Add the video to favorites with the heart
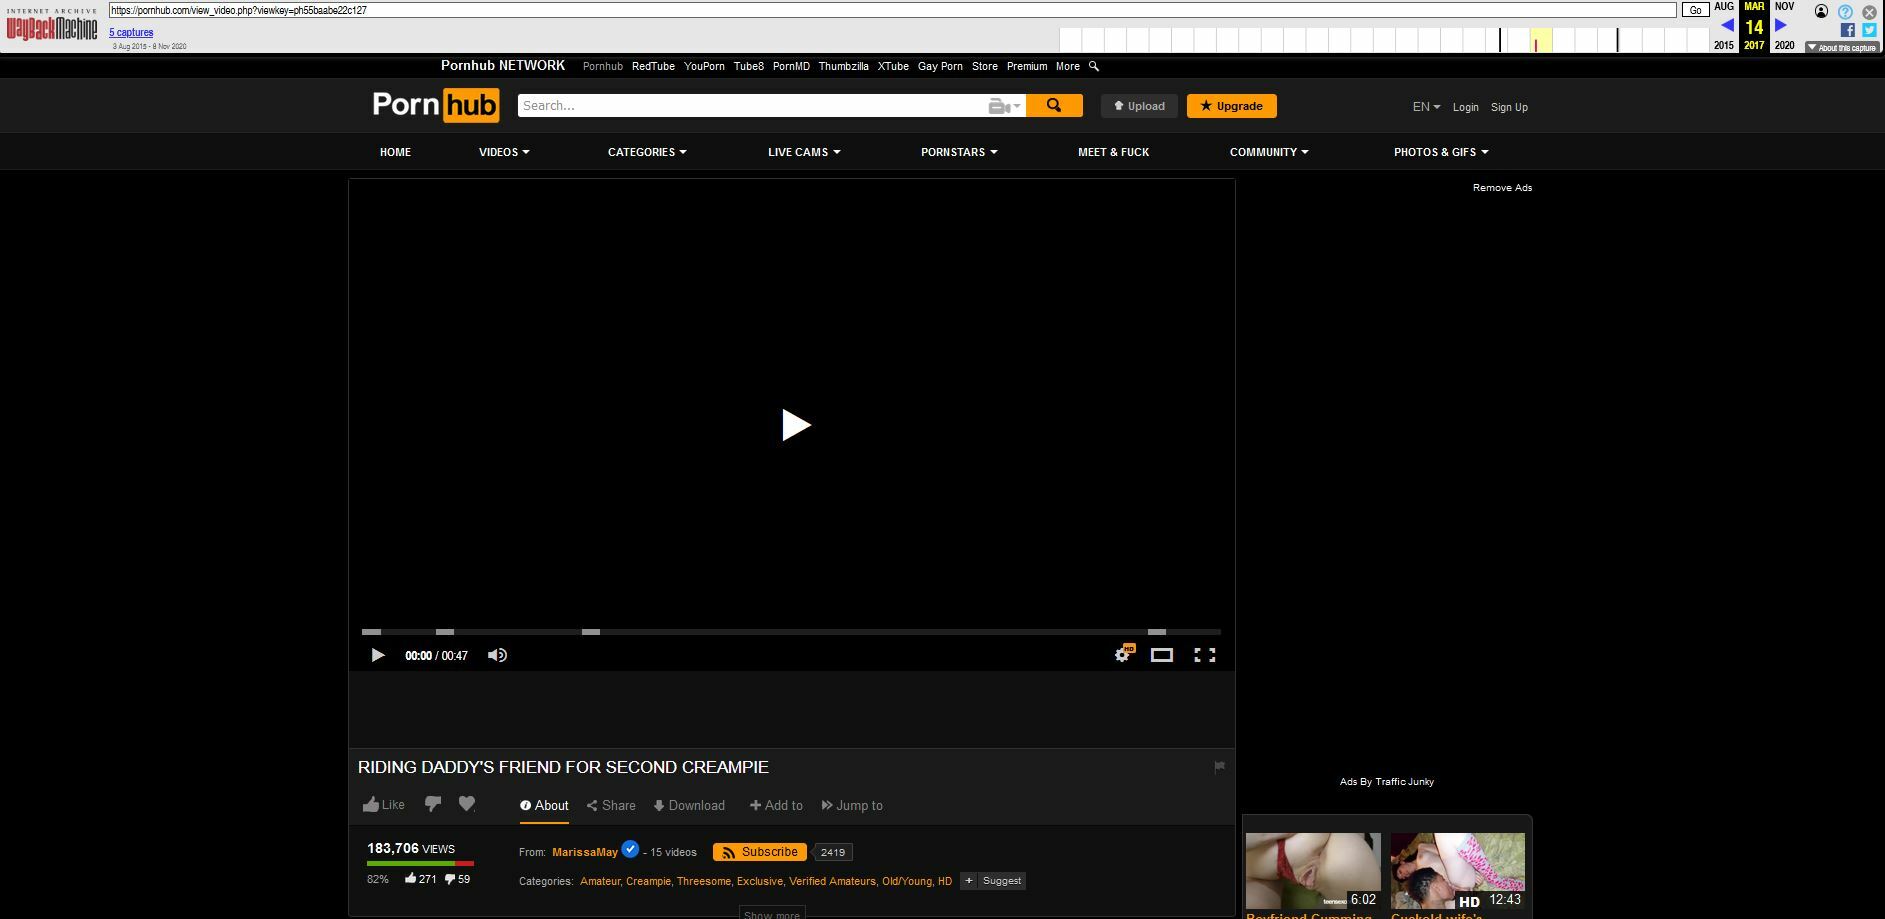The image size is (1885, 919). click(x=466, y=804)
